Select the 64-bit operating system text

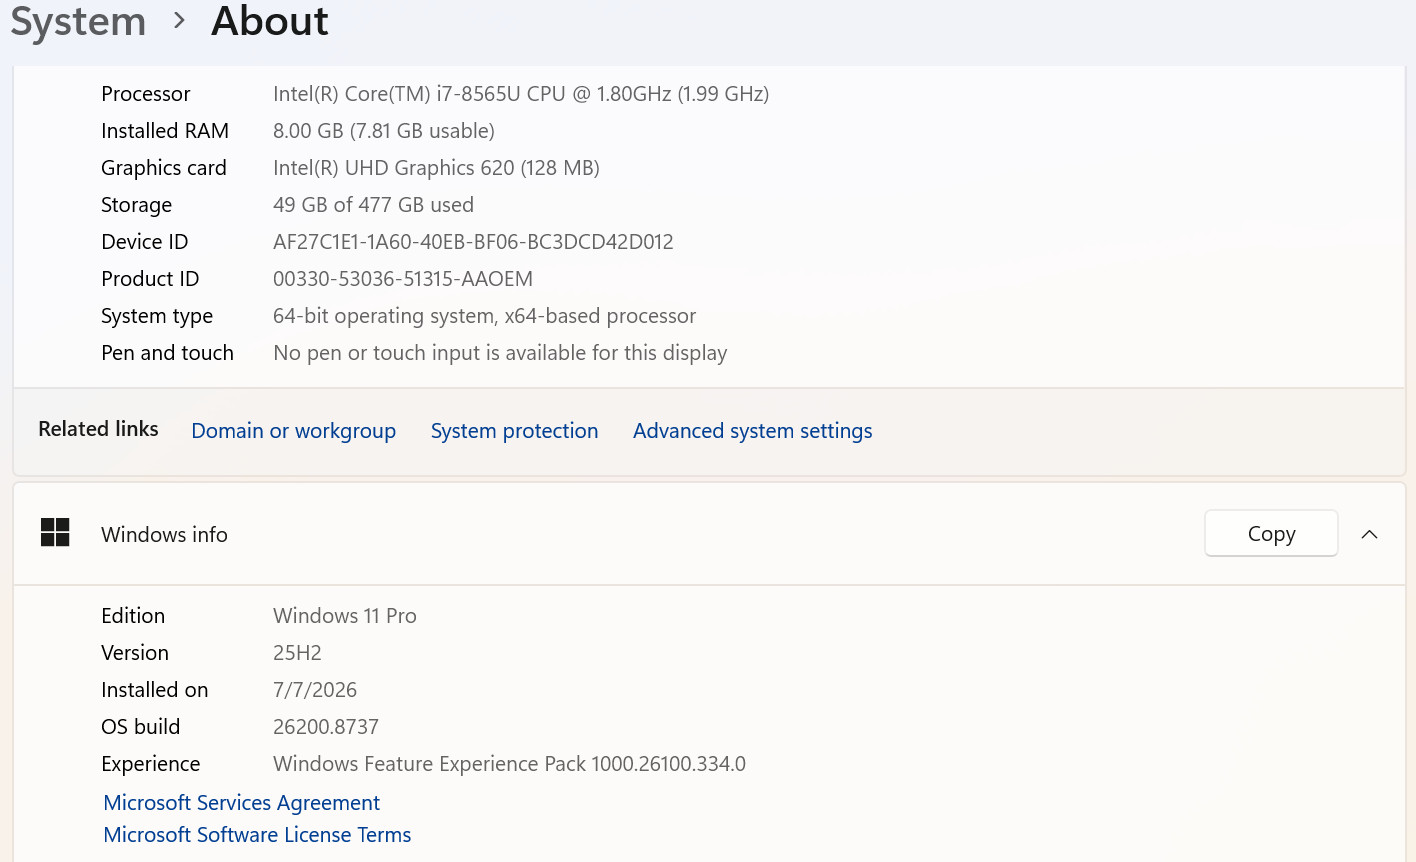(x=484, y=316)
